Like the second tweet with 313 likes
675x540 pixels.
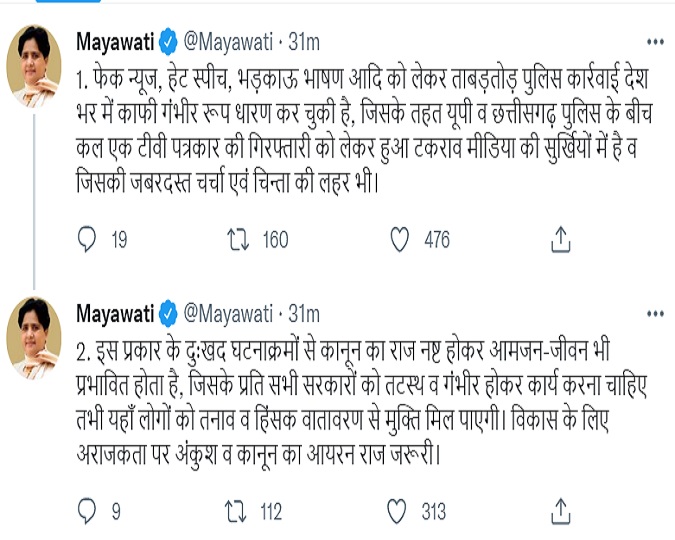point(400,512)
